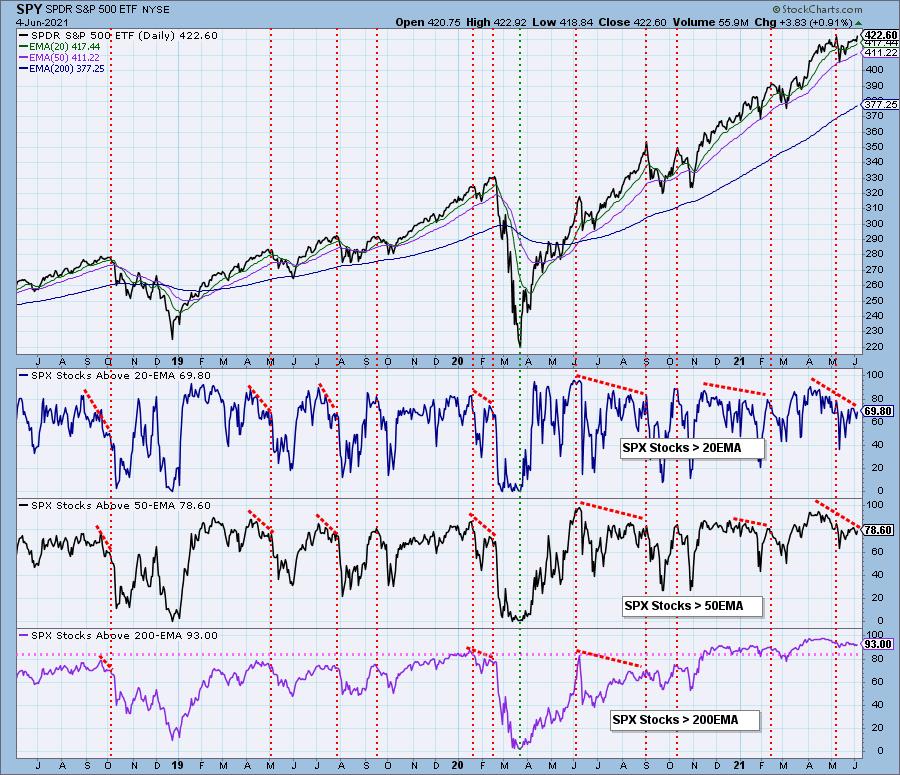Click the 411.22 EMA price label
Viewport: 900px width, 775px height.
pyautogui.click(x=880, y=52)
